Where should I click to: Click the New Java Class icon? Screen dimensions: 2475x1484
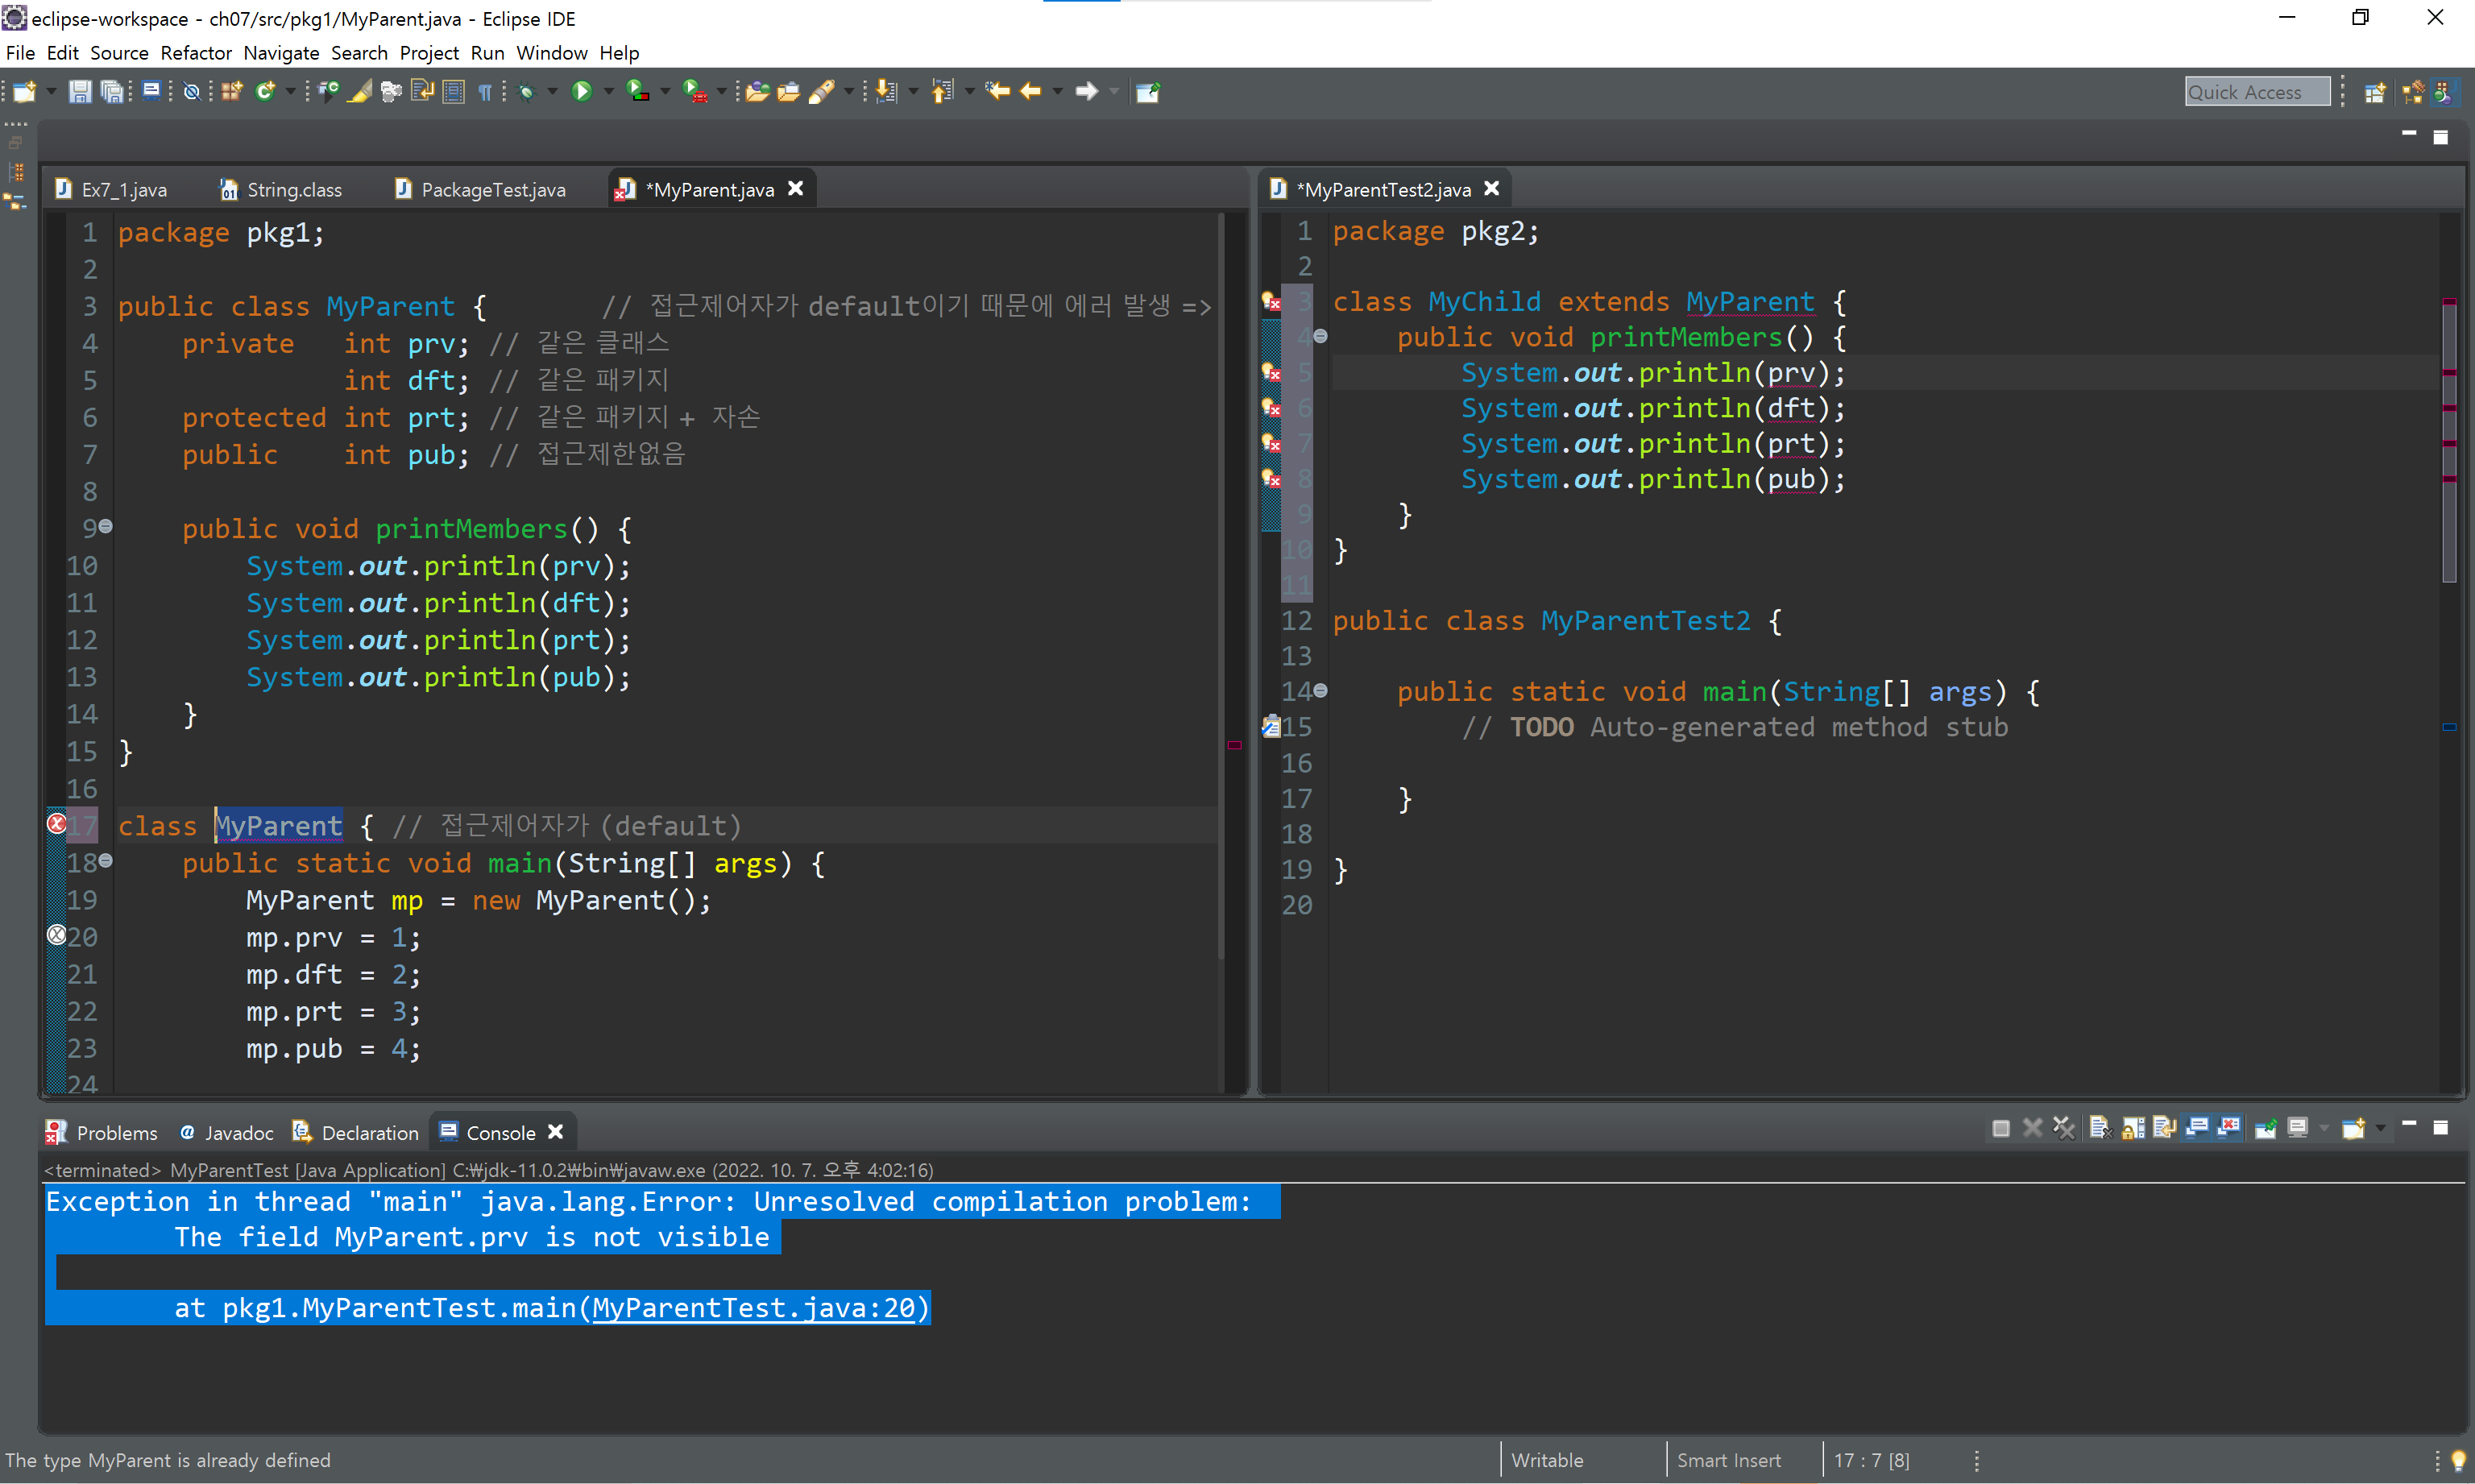coord(264,92)
